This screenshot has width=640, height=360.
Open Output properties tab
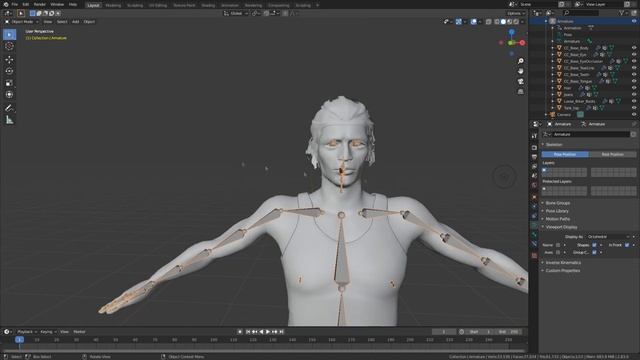tap(534, 157)
